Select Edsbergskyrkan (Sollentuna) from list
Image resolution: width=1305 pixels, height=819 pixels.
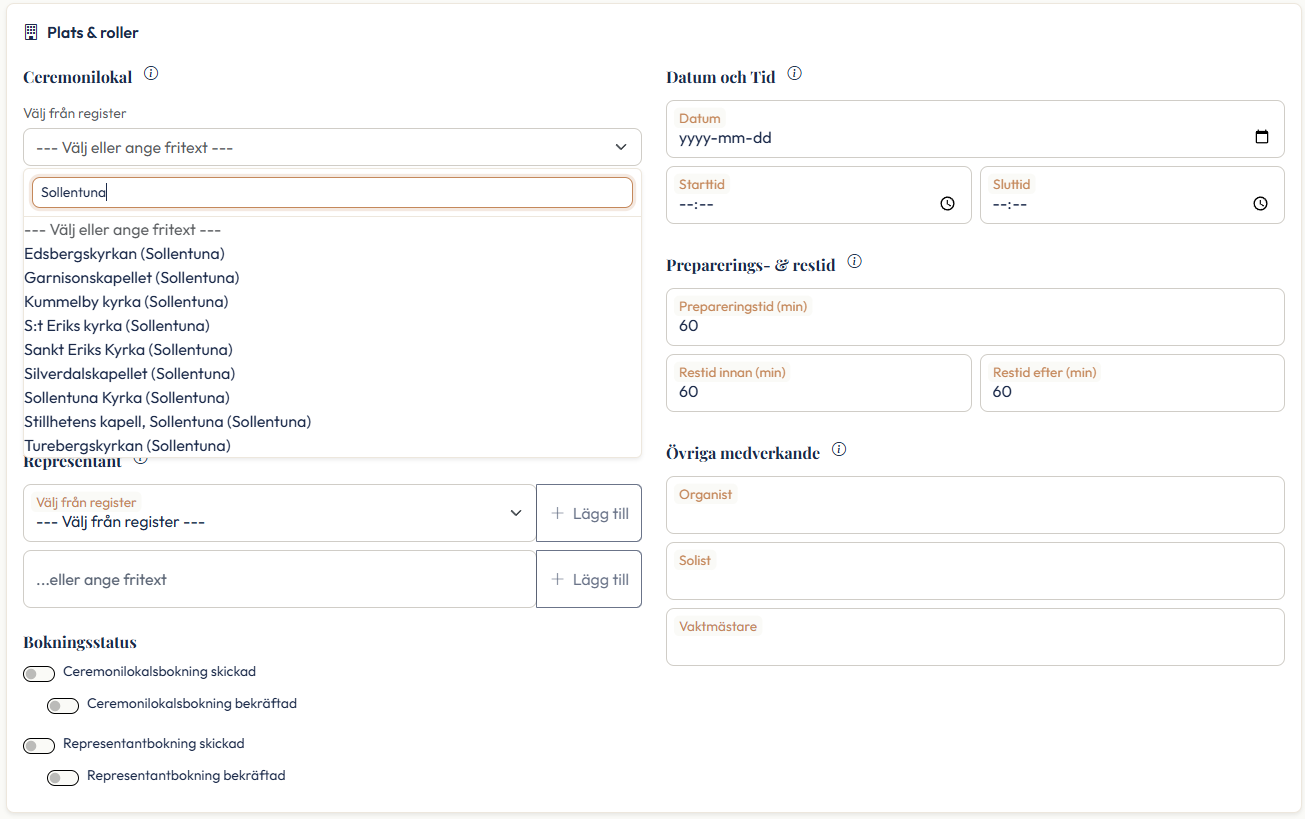124,254
